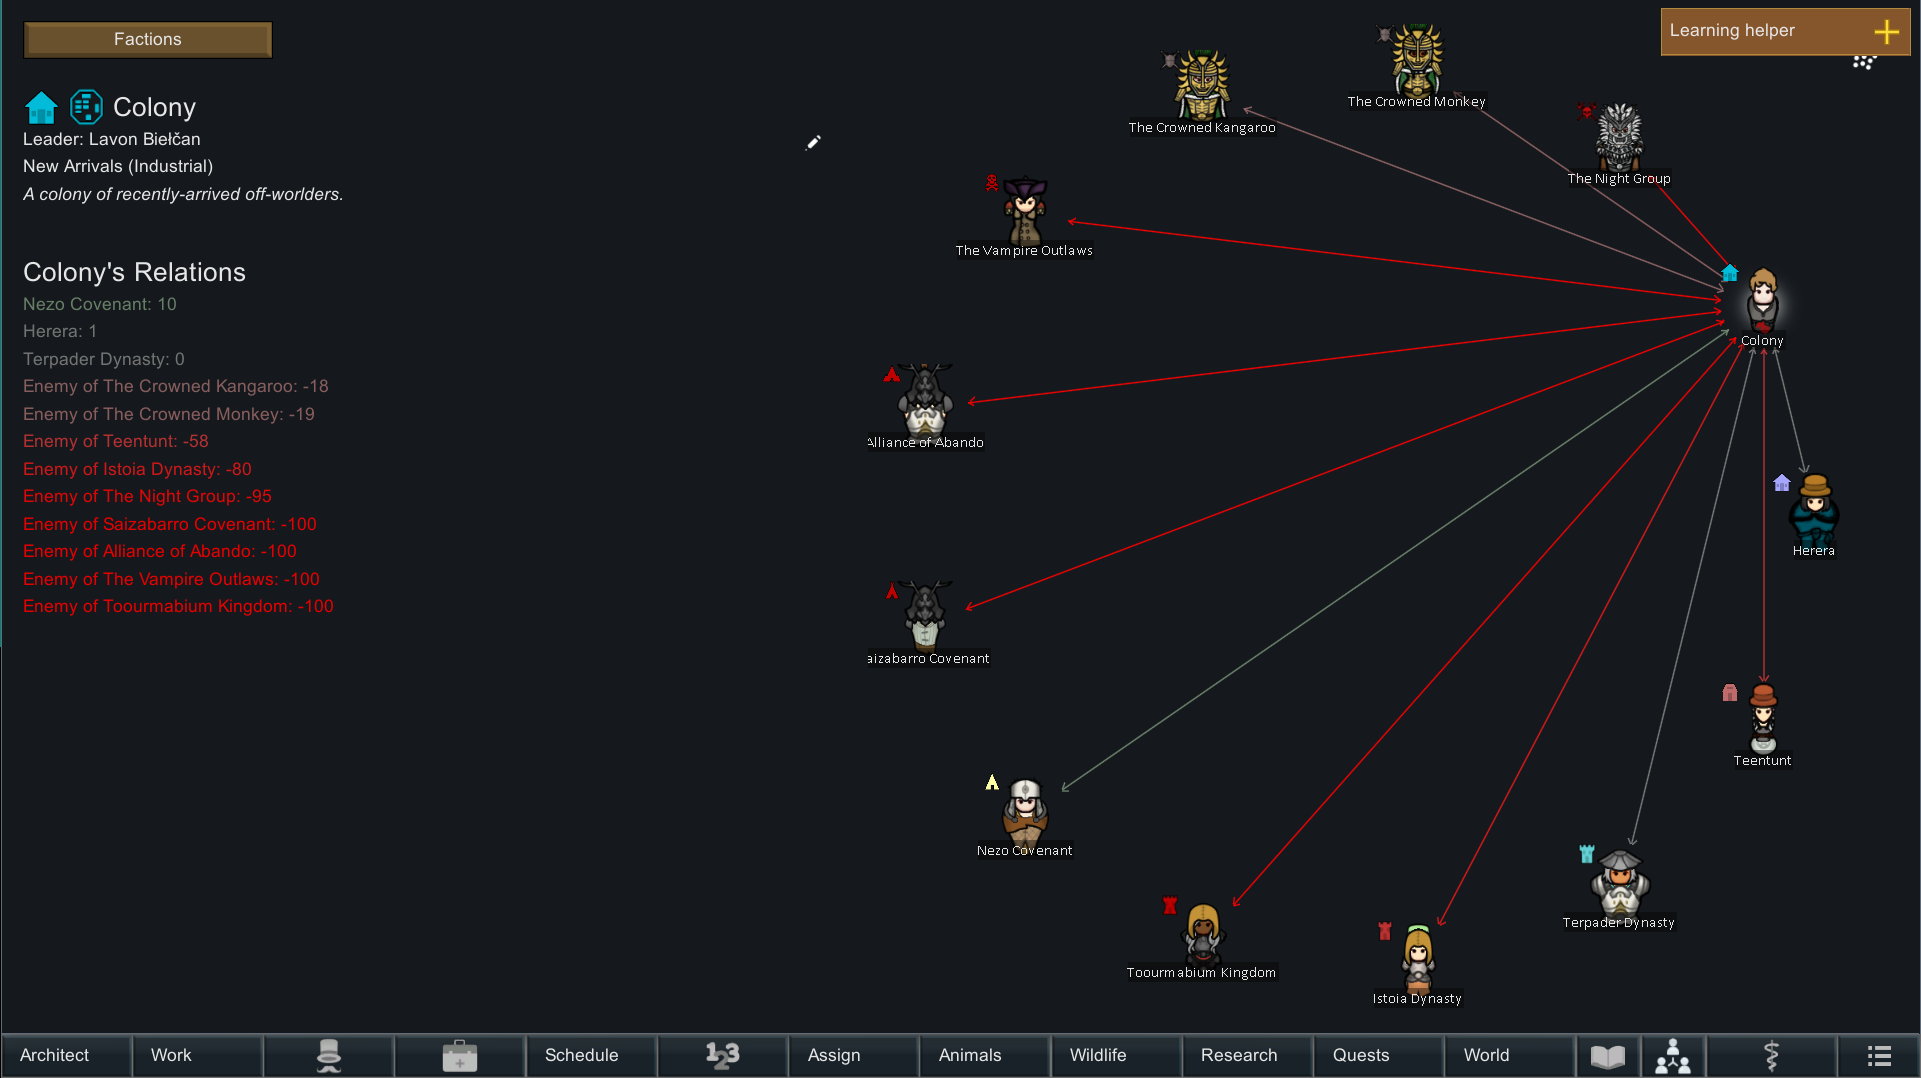1921x1078 pixels.
Task: Open the 123 priorities icon tab
Action: click(x=722, y=1056)
